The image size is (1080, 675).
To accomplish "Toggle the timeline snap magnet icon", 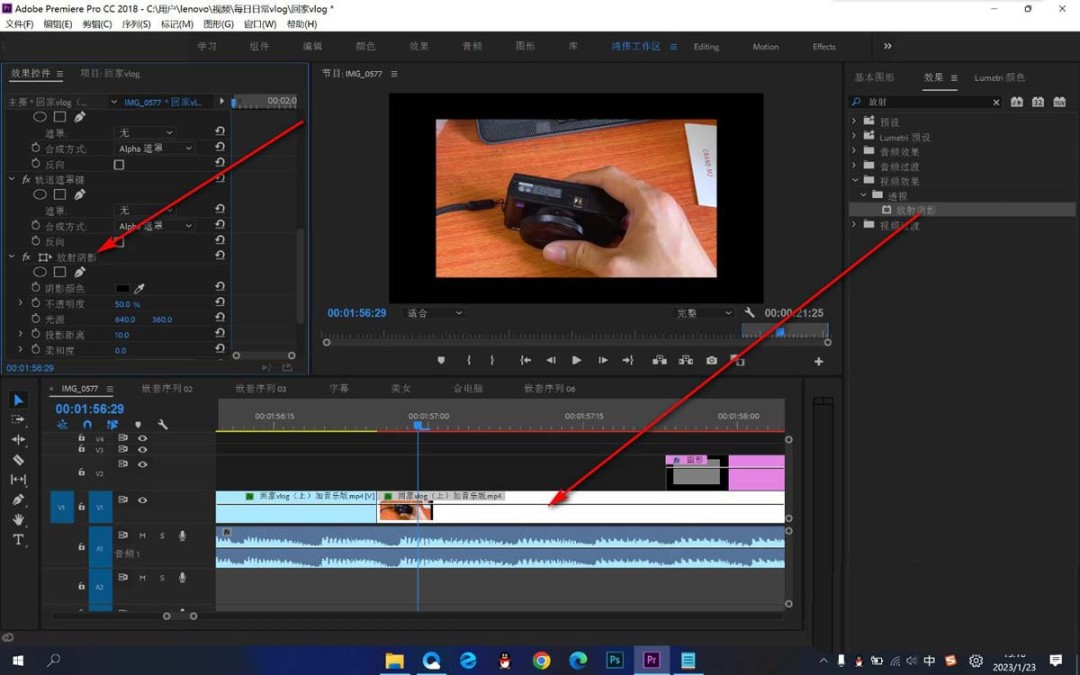I will [87, 424].
